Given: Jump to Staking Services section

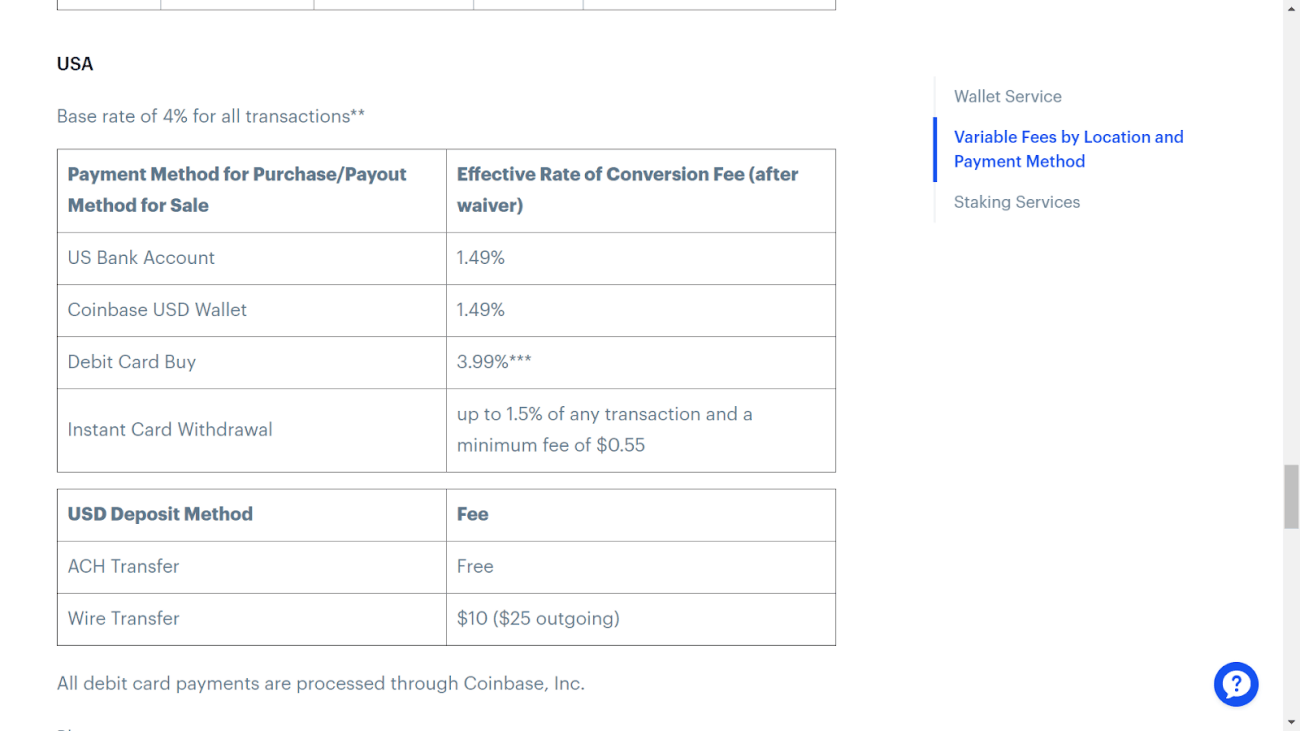Looking at the screenshot, I should [1016, 202].
